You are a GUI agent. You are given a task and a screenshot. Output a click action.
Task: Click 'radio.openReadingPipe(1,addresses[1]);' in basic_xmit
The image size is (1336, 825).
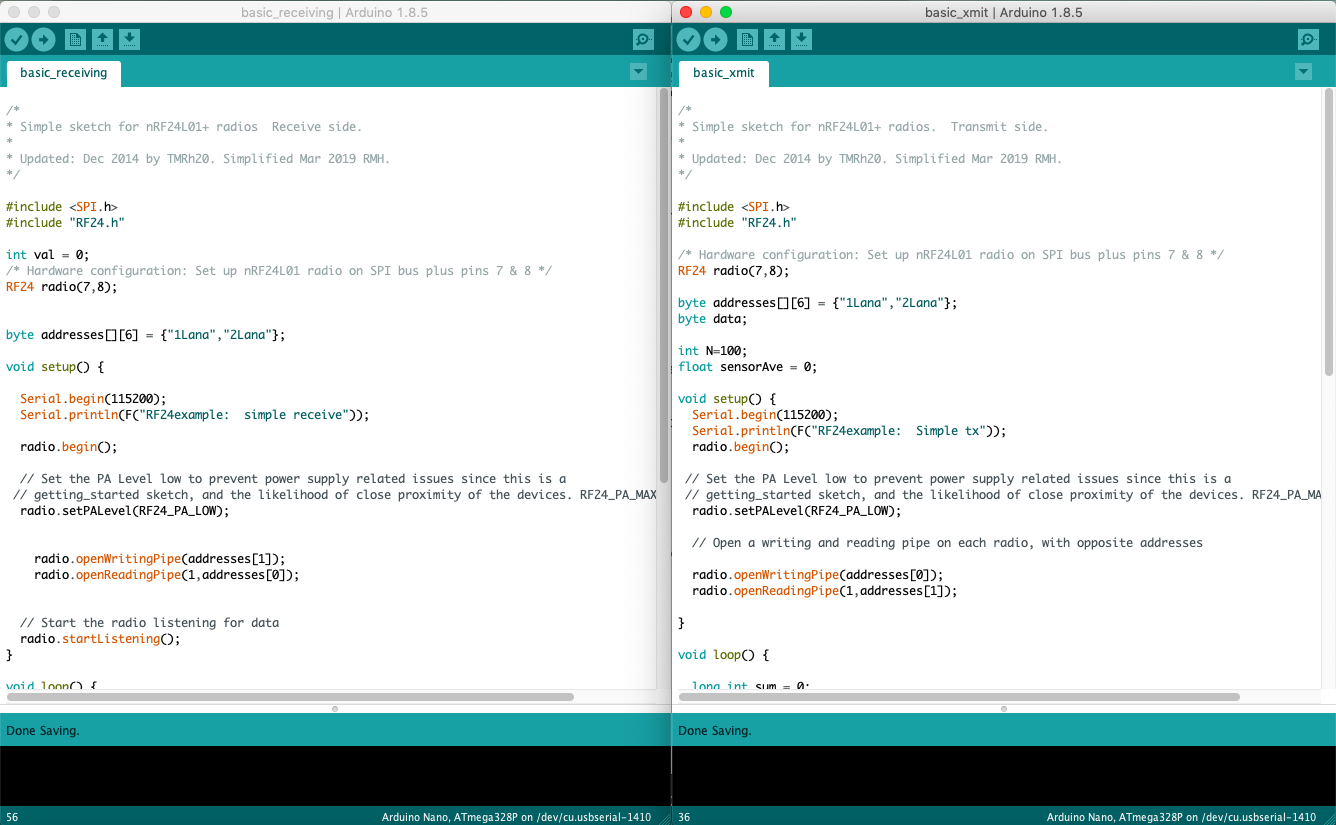[x=824, y=591]
